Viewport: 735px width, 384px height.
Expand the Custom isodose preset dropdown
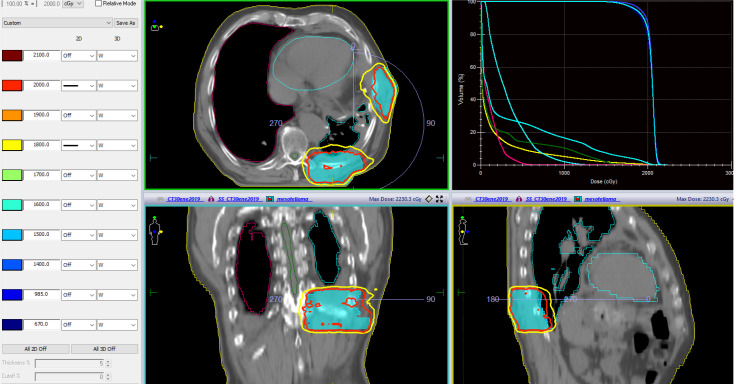[57, 23]
